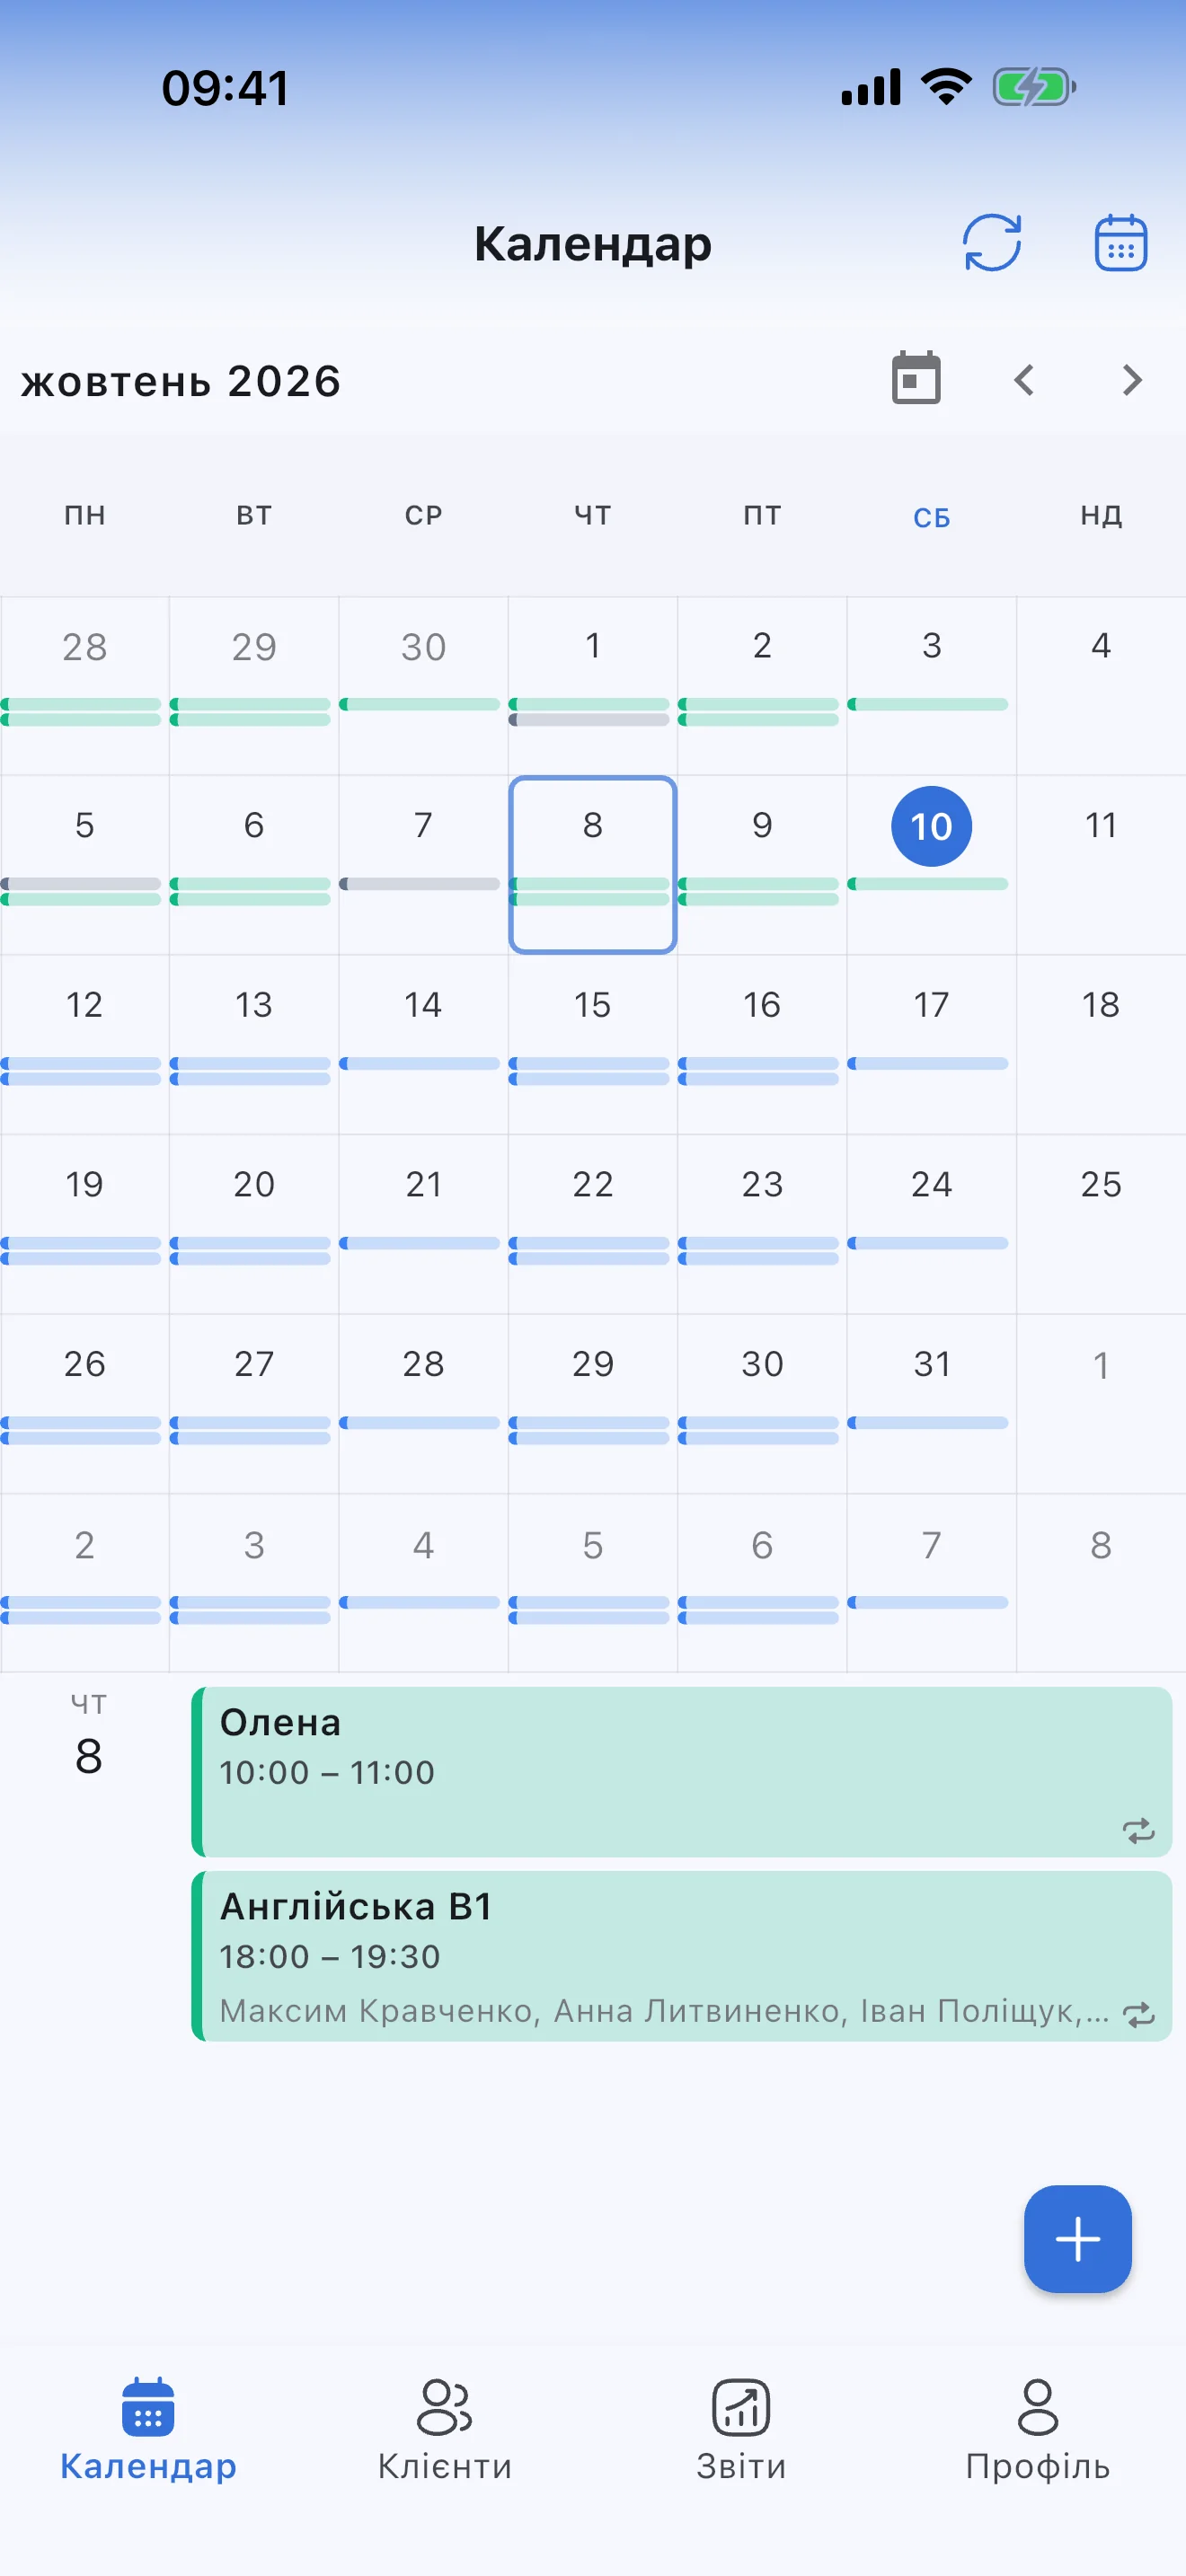Screen dimensions: 1186x2576
Task: Switch to the Клієнти tab
Action: pyautogui.click(x=444, y=2429)
